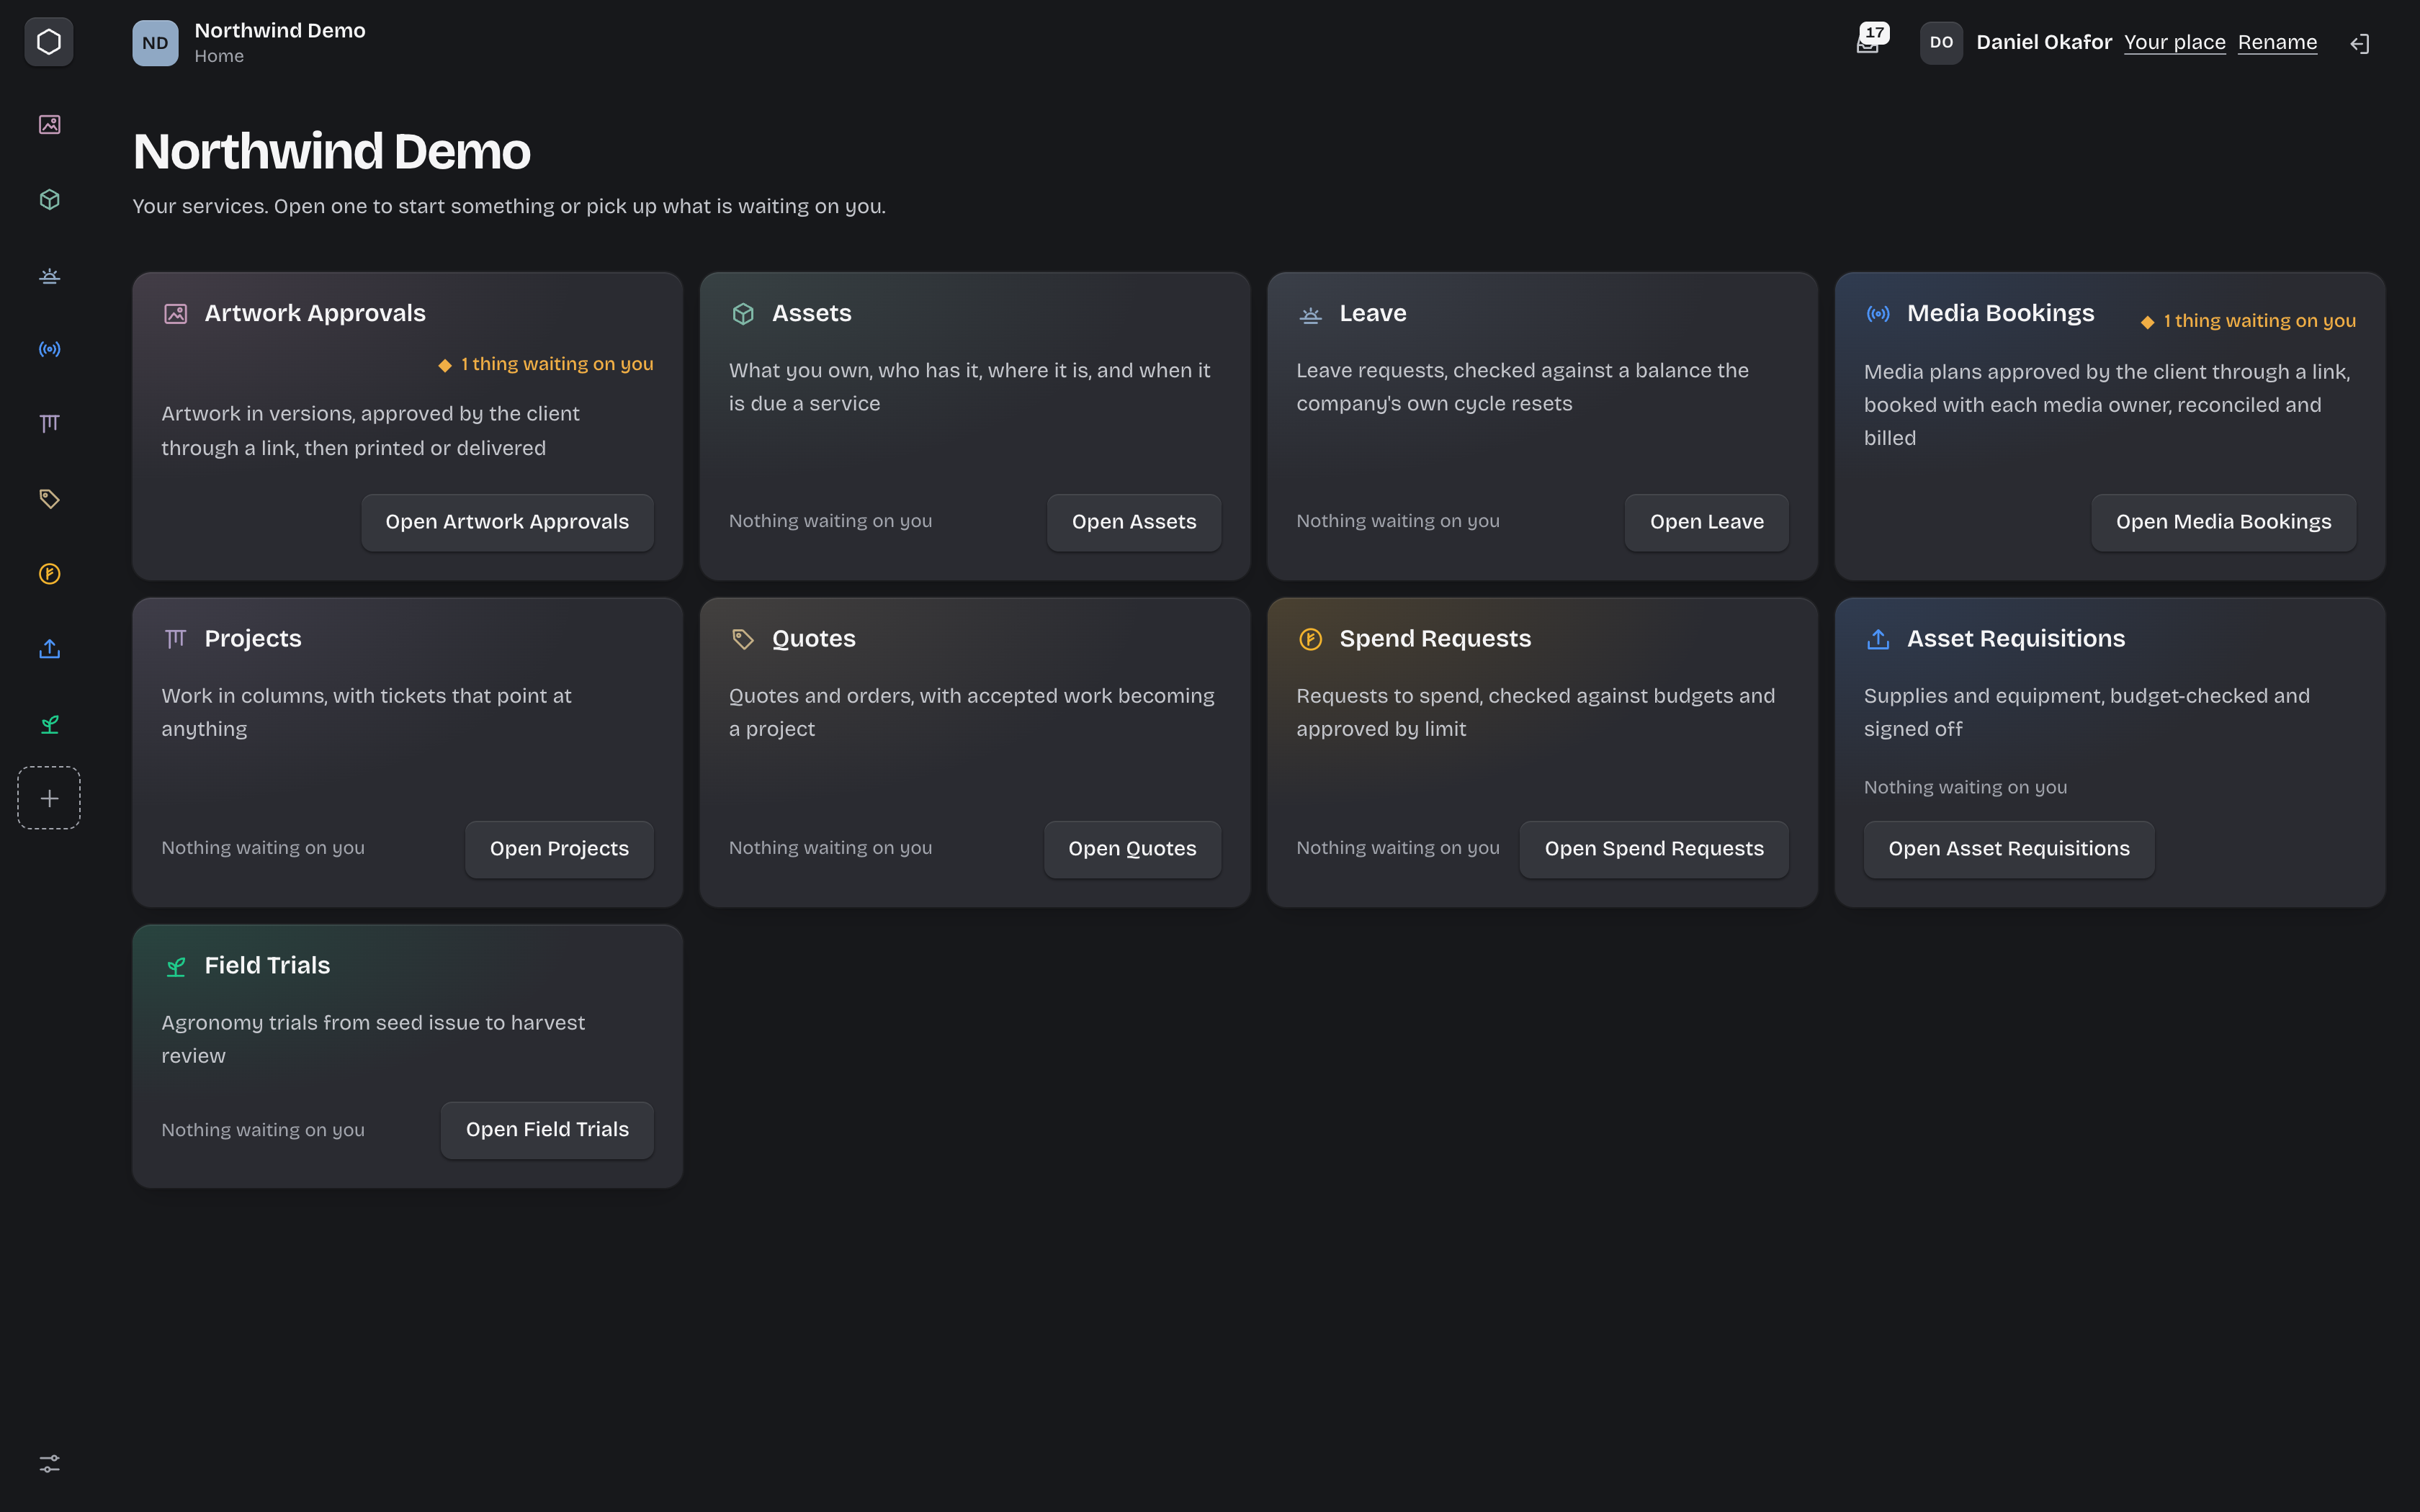The height and width of the screenshot is (1512, 2420).
Task: Click the ND workspace avatar
Action: pos(155,43)
